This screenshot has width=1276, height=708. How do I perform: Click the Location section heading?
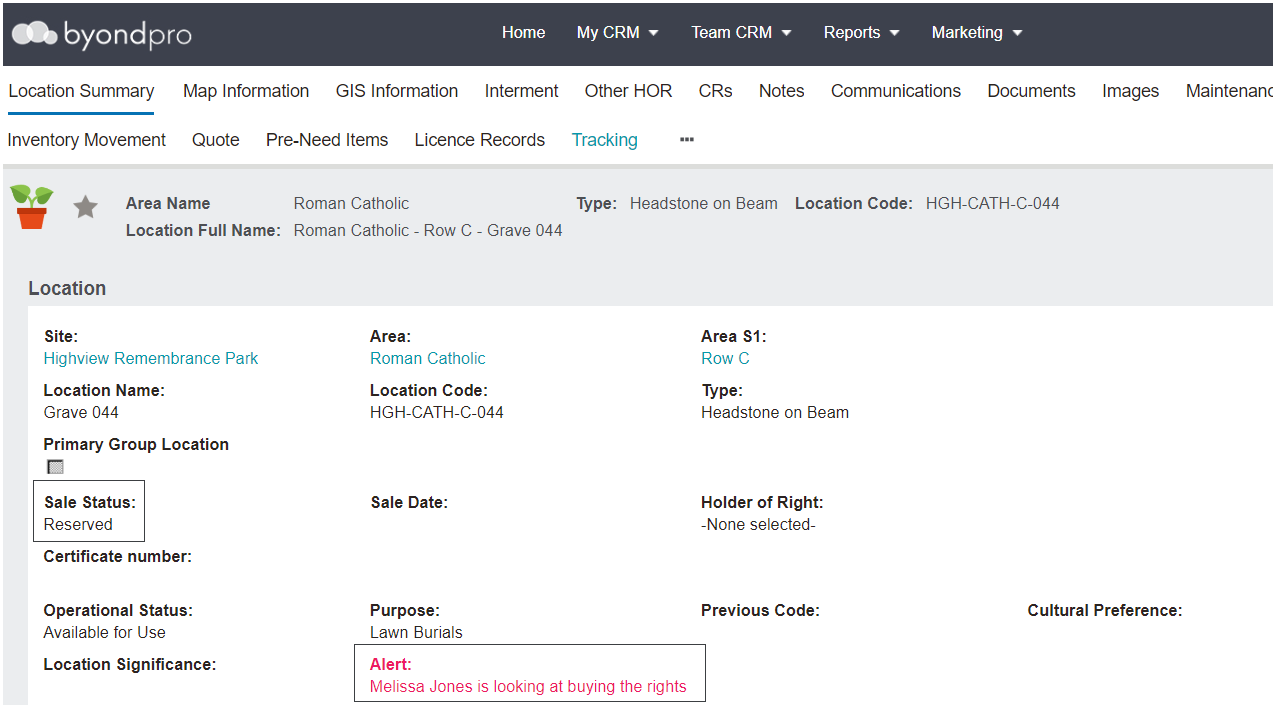point(67,288)
